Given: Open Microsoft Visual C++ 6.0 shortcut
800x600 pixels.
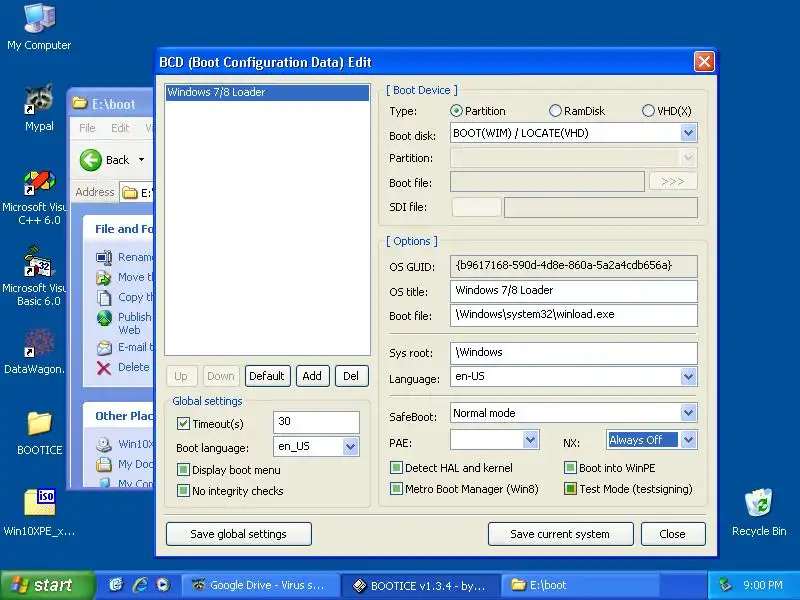Looking at the screenshot, I should point(39,183).
